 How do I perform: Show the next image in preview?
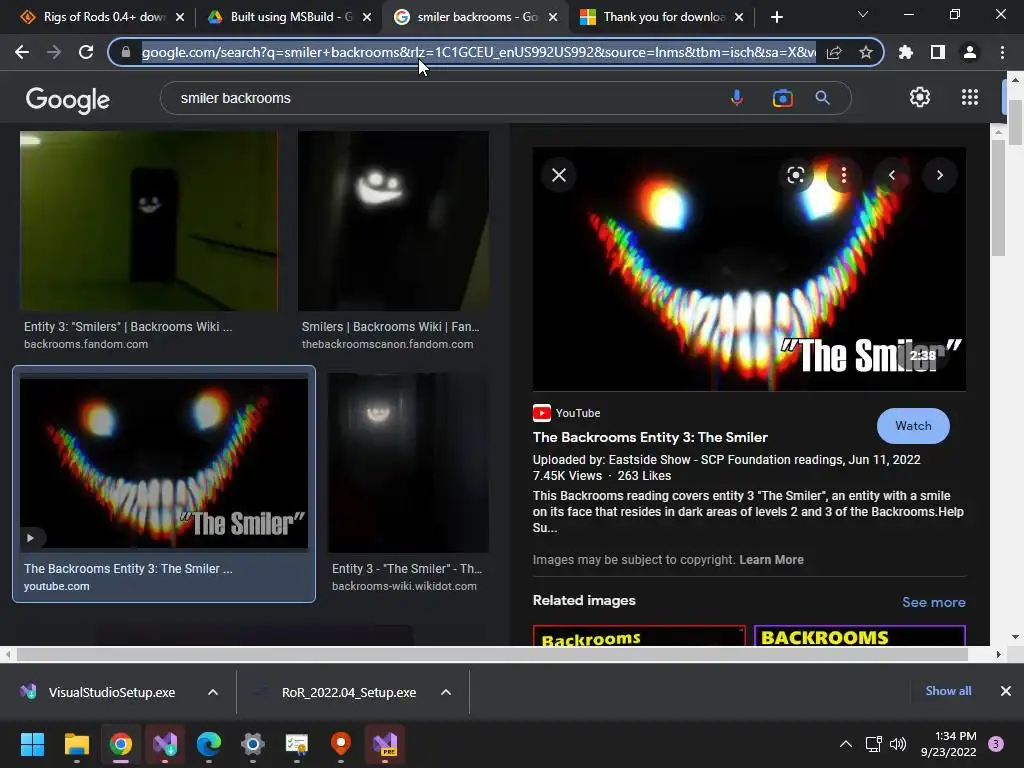point(940,175)
